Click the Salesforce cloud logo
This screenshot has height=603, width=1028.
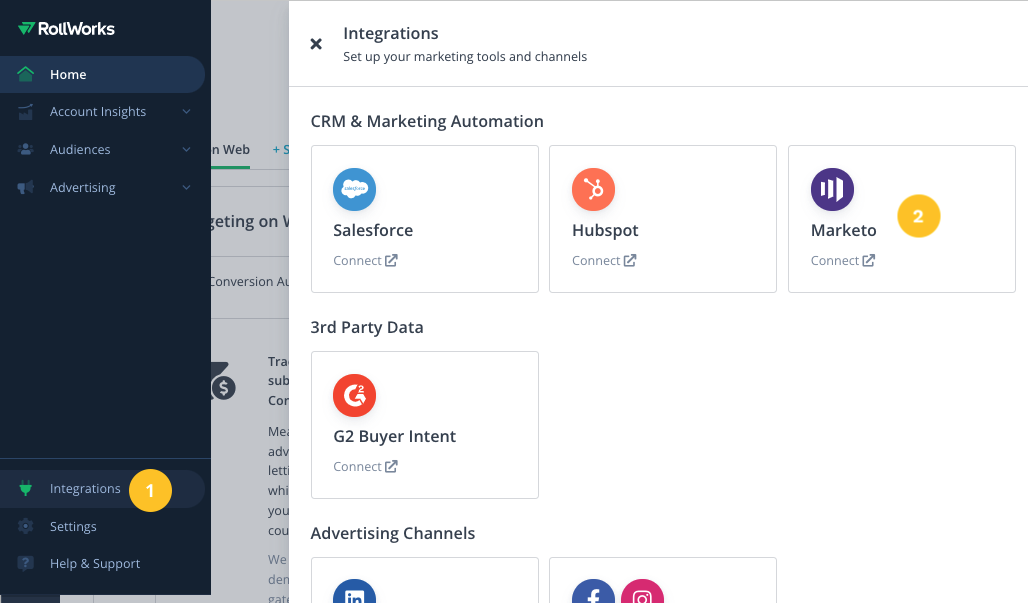355,189
